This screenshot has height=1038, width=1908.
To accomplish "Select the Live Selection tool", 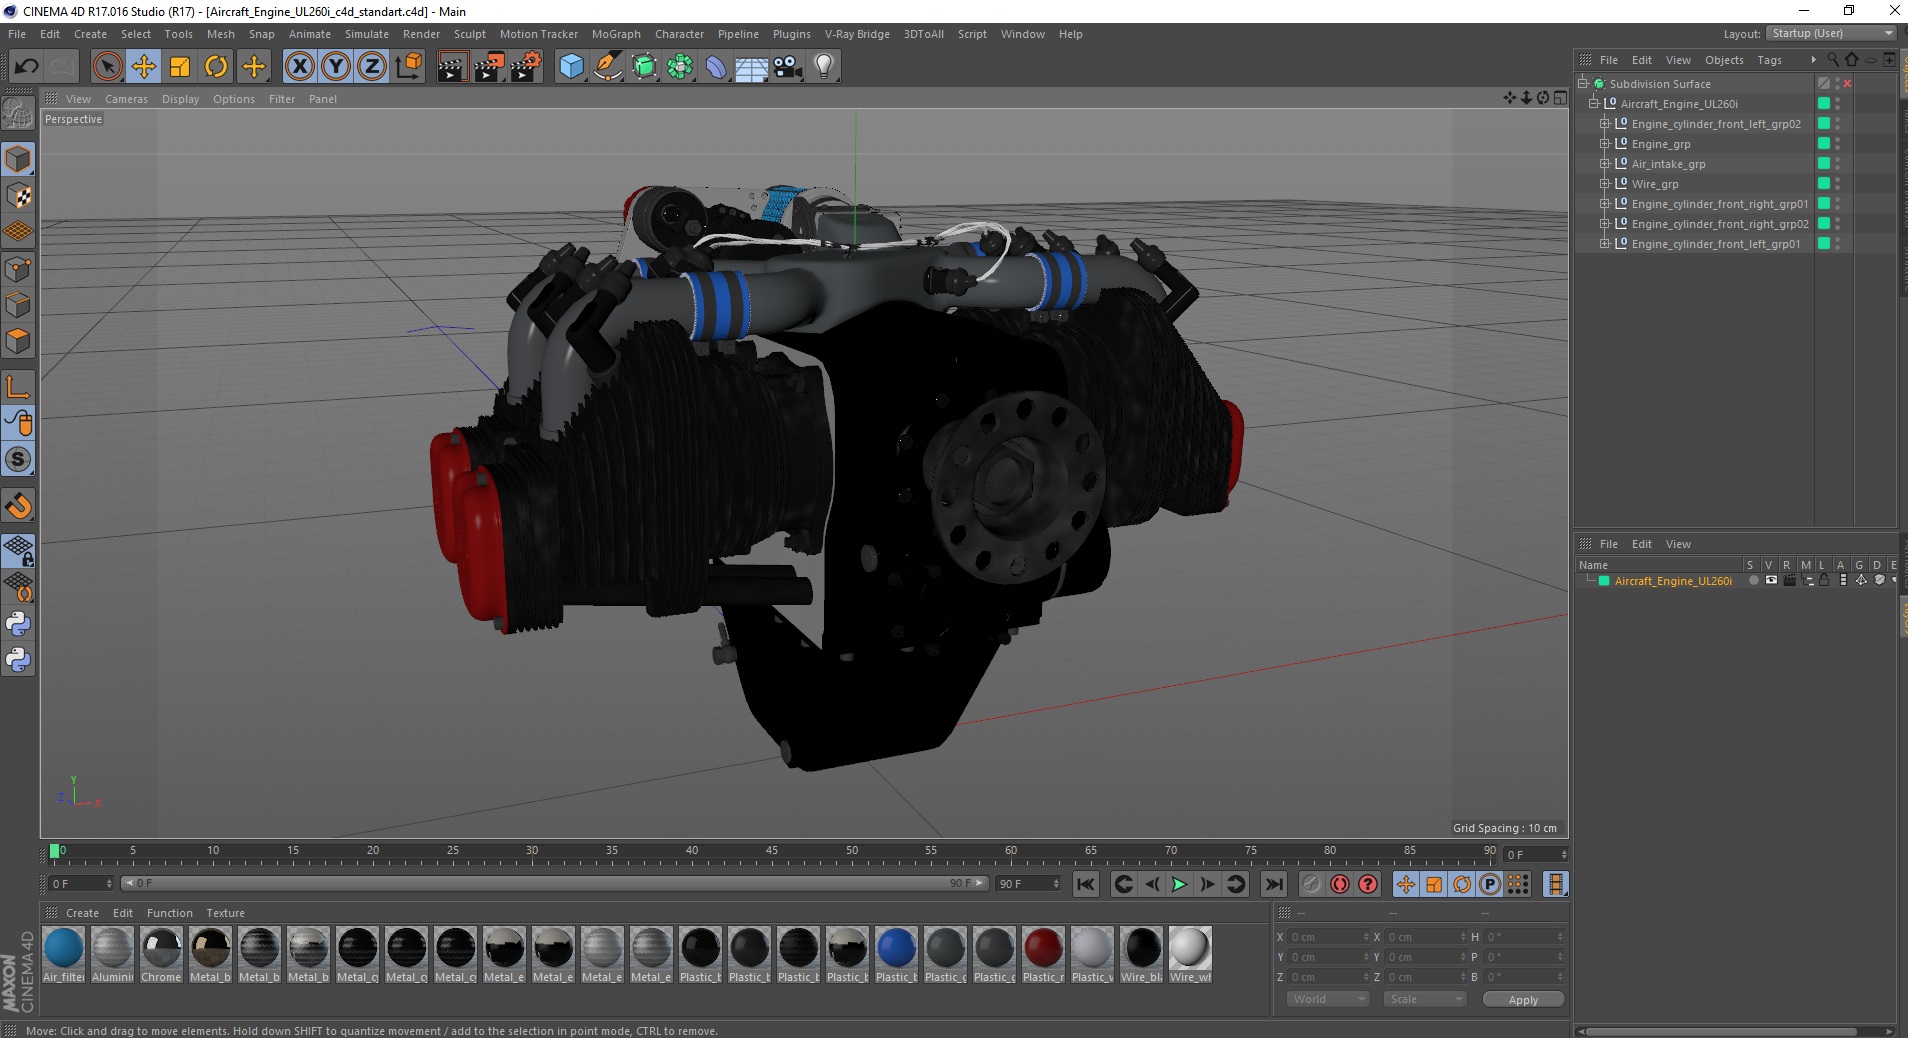I will [x=107, y=67].
